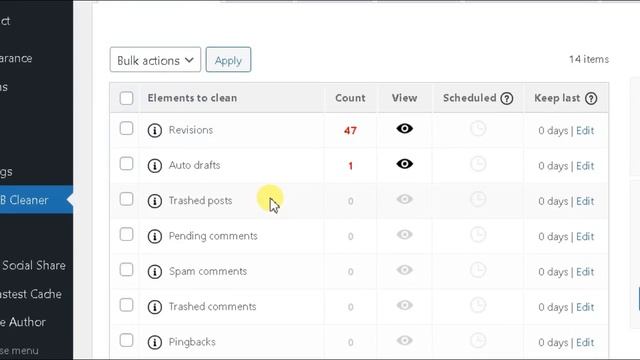
Task: Click the Apply button
Action: point(228,60)
